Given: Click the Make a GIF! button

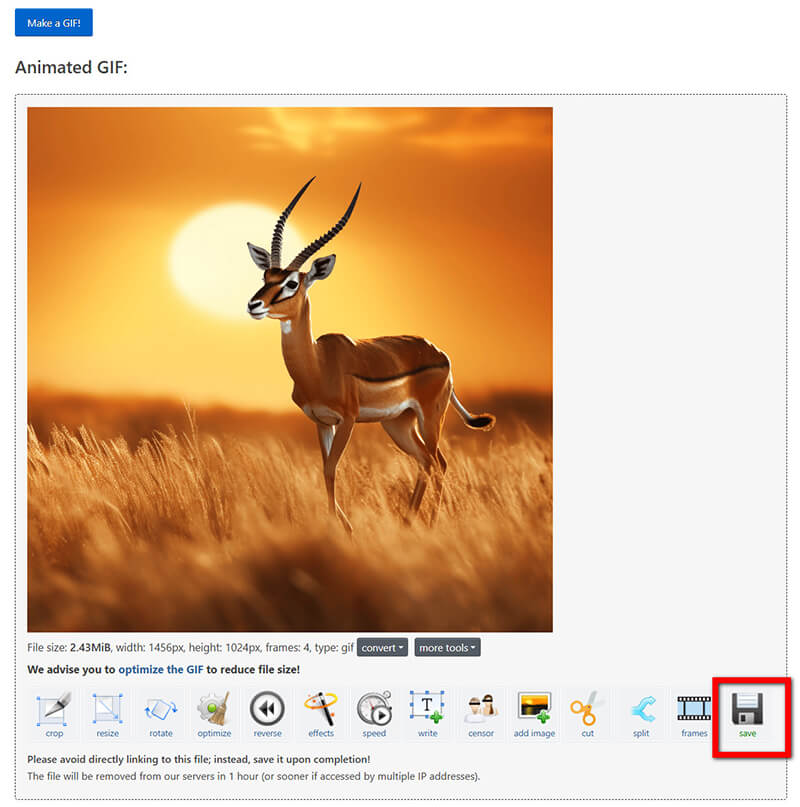Looking at the screenshot, I should (x=53, y=22).
